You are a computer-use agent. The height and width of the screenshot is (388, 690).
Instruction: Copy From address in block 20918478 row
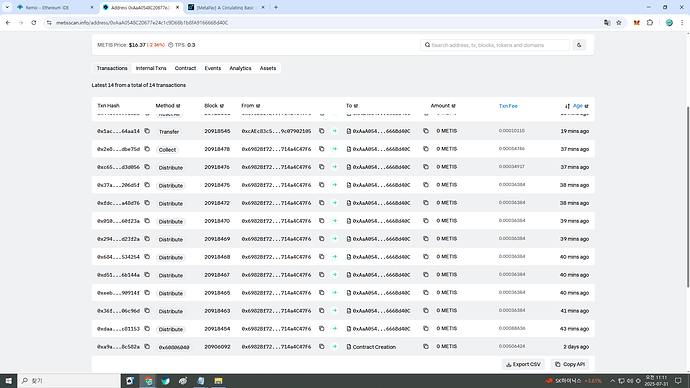click(x=322, y=149)
